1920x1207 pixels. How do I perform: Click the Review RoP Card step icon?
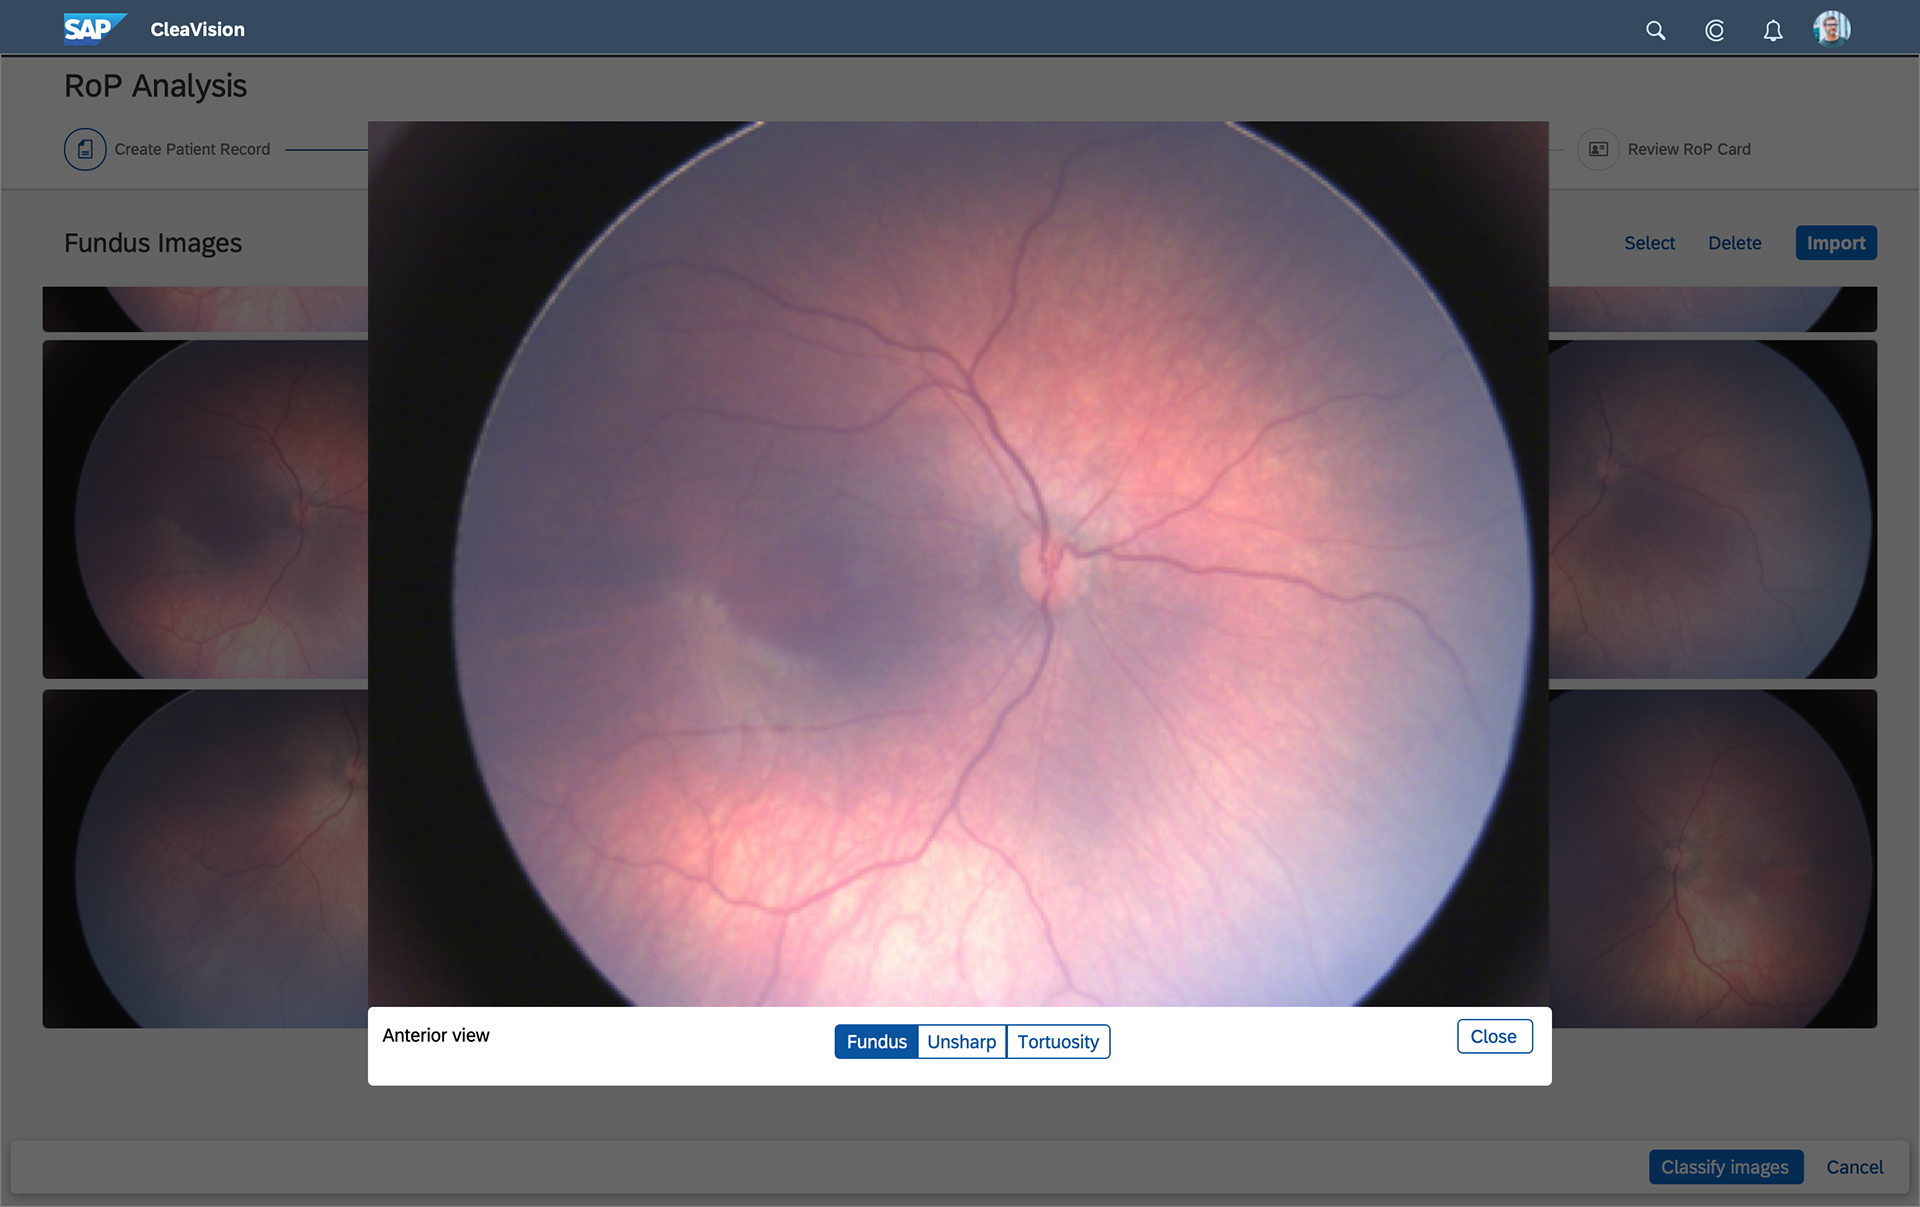(1598, 149)
